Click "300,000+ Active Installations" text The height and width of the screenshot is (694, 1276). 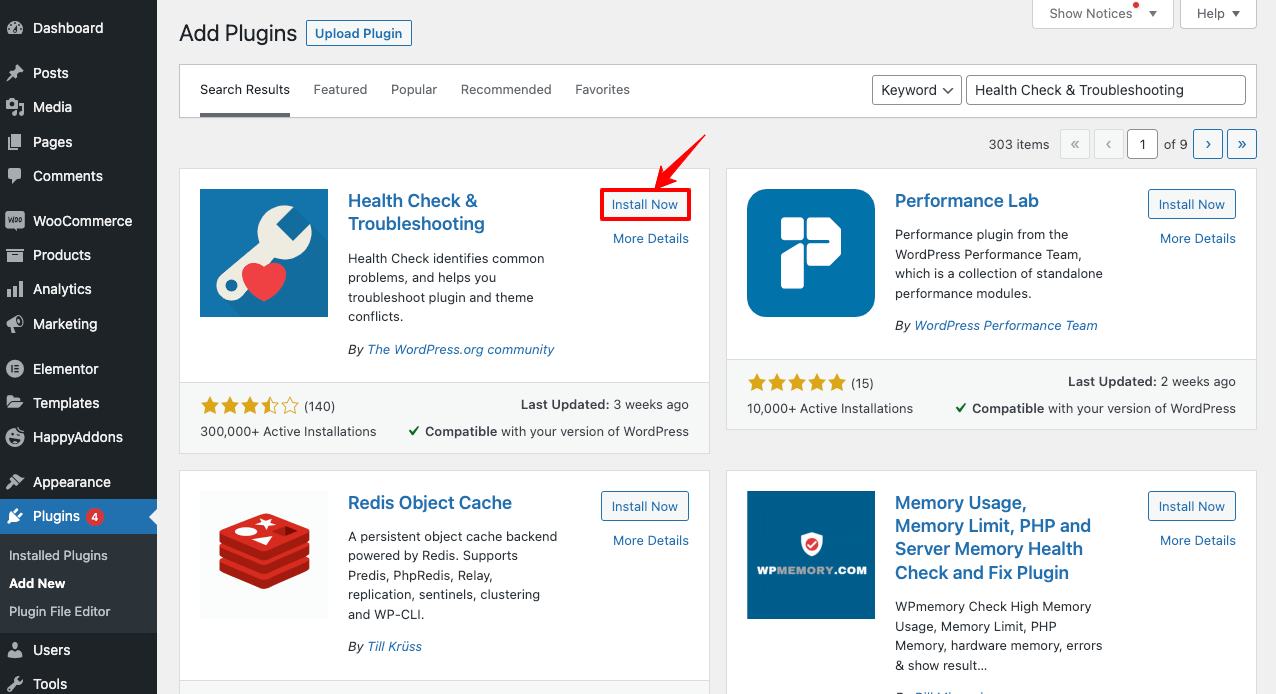click(288, 431)
